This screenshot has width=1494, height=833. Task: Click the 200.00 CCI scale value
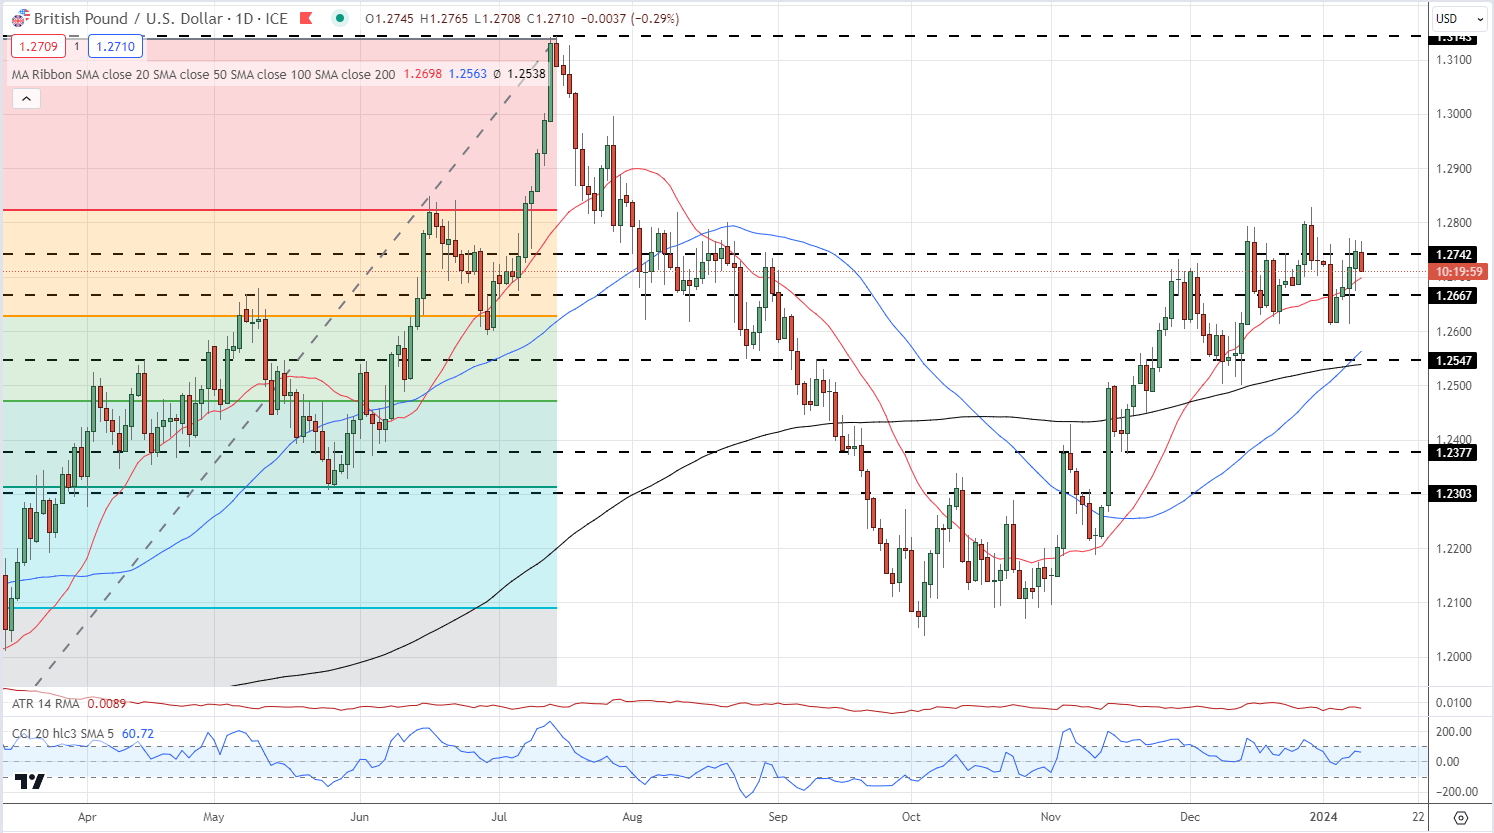click(1454, 732)
